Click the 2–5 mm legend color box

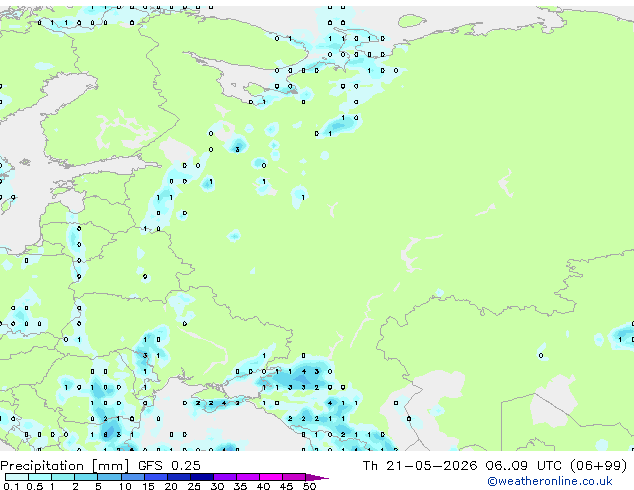click(x=86, y=477)
